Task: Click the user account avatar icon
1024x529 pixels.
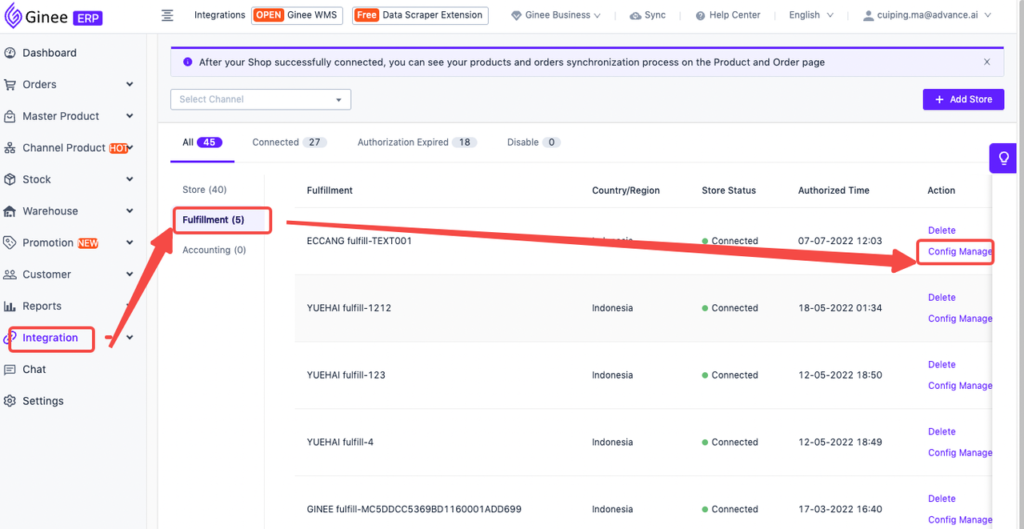Action: tap(869, 16)
